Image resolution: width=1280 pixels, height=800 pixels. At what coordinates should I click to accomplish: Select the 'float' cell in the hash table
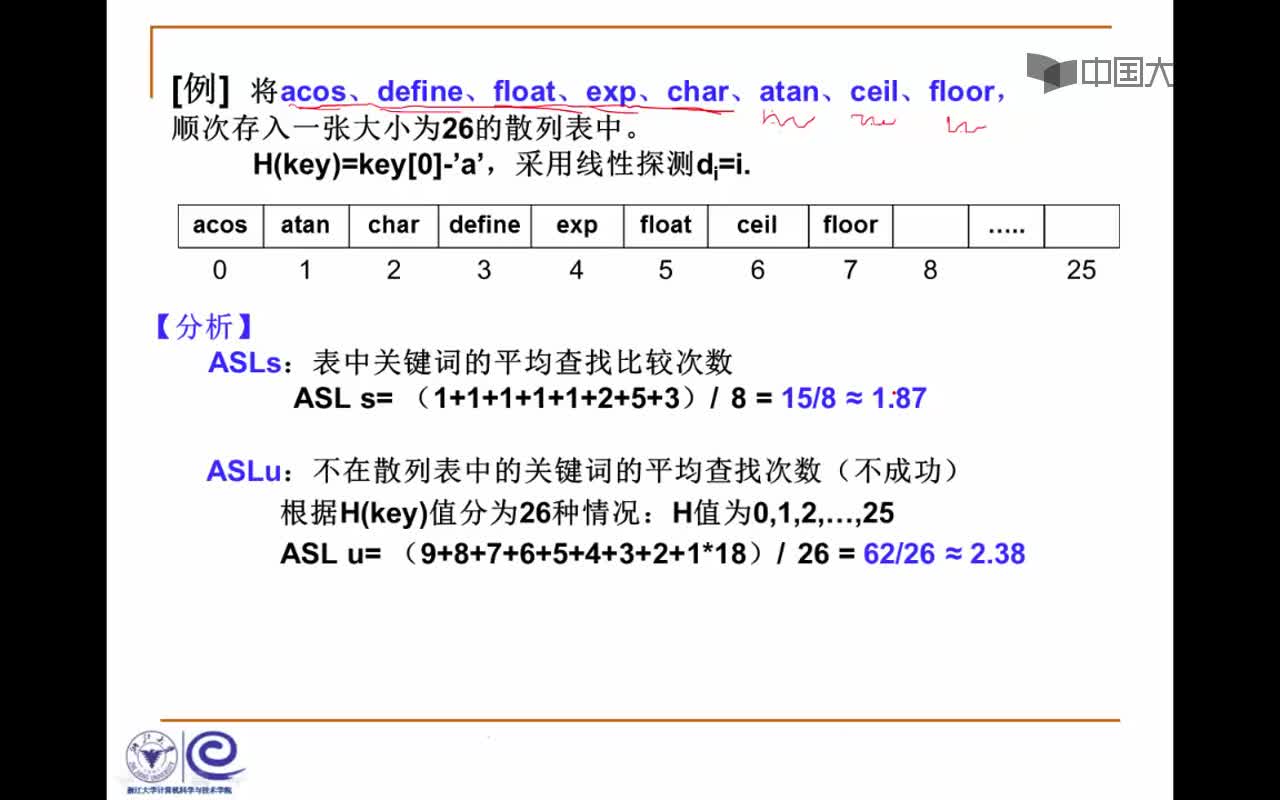pos(666,225)
